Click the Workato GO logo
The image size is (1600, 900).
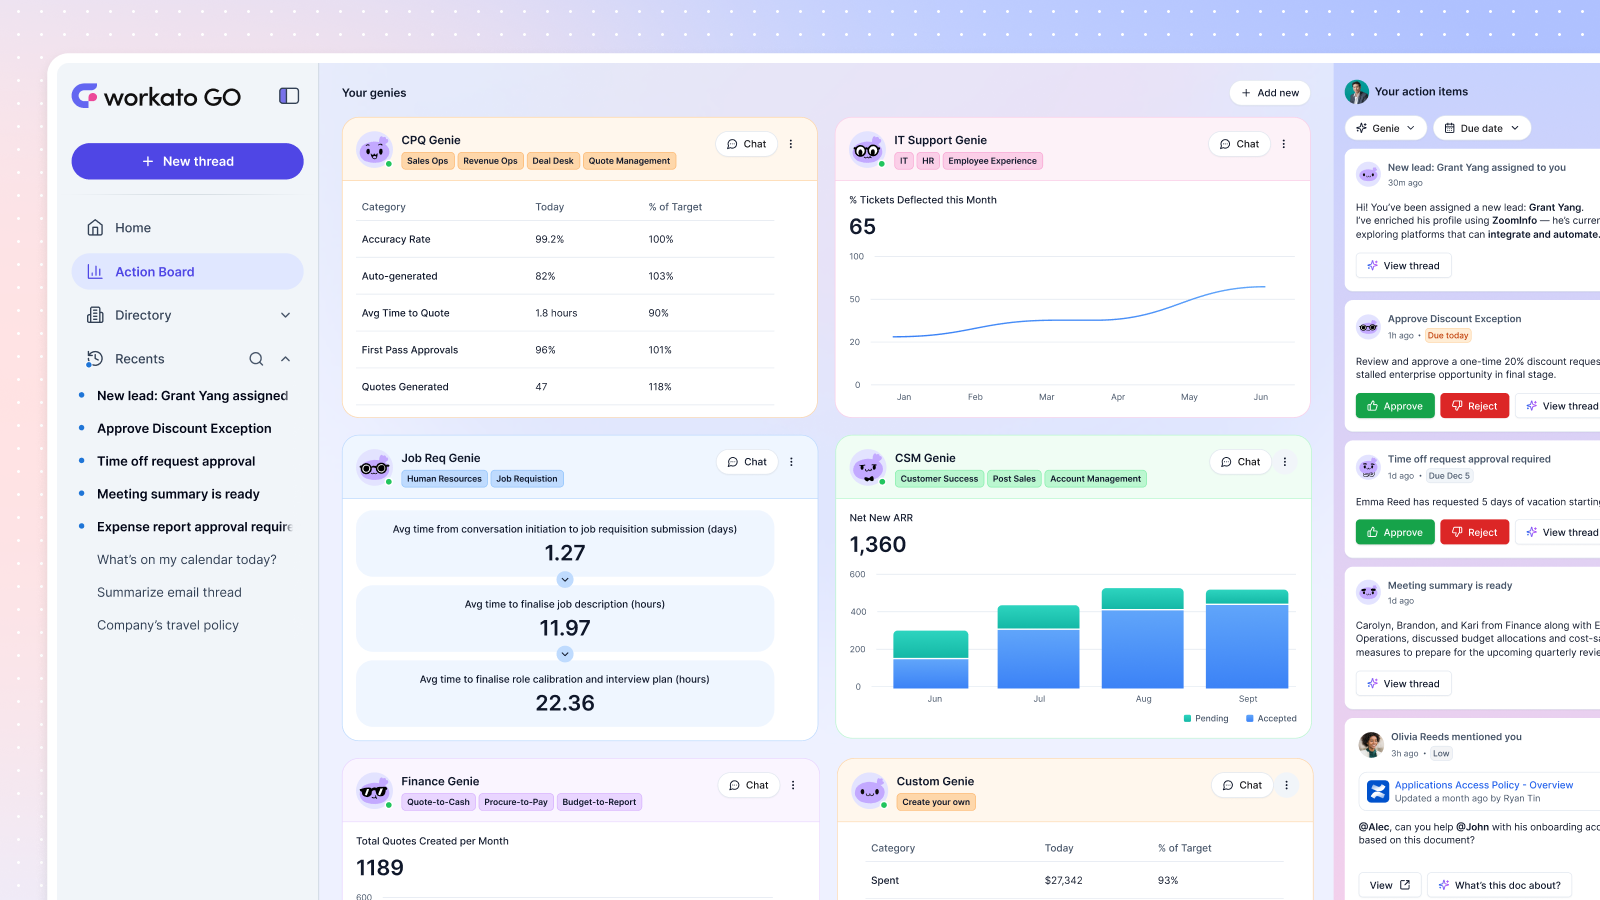tap(157, 96)
